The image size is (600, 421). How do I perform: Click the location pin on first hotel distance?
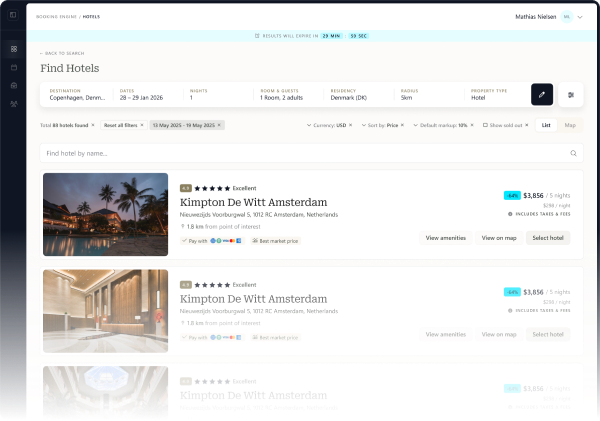pyautogui.click(x=183, y=227)
